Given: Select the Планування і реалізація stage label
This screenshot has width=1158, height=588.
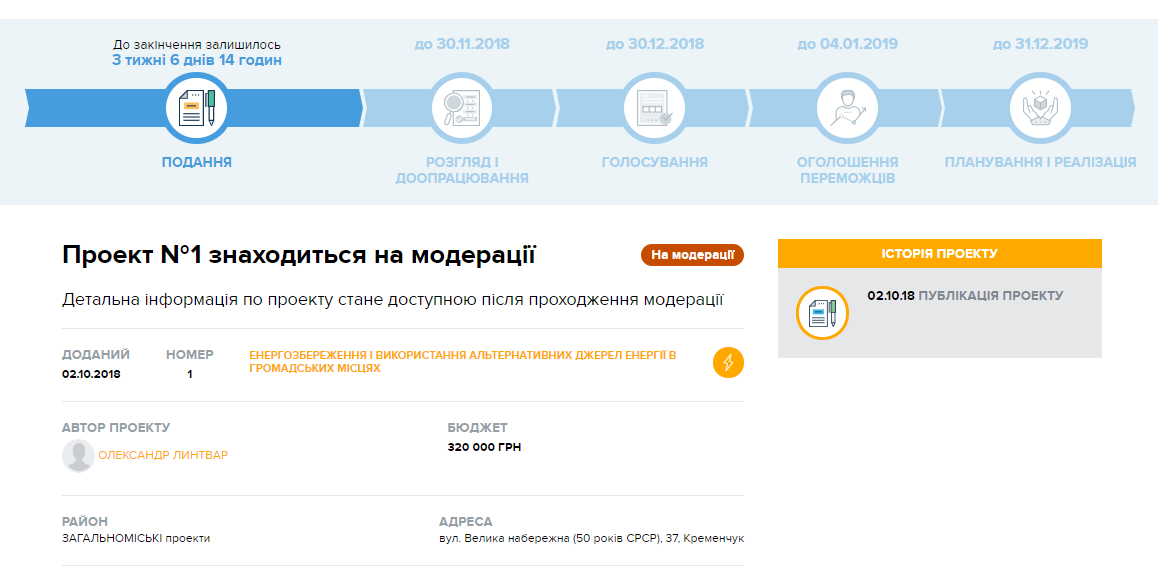Looking at the screenshot, I should (x=1040, y=162).
